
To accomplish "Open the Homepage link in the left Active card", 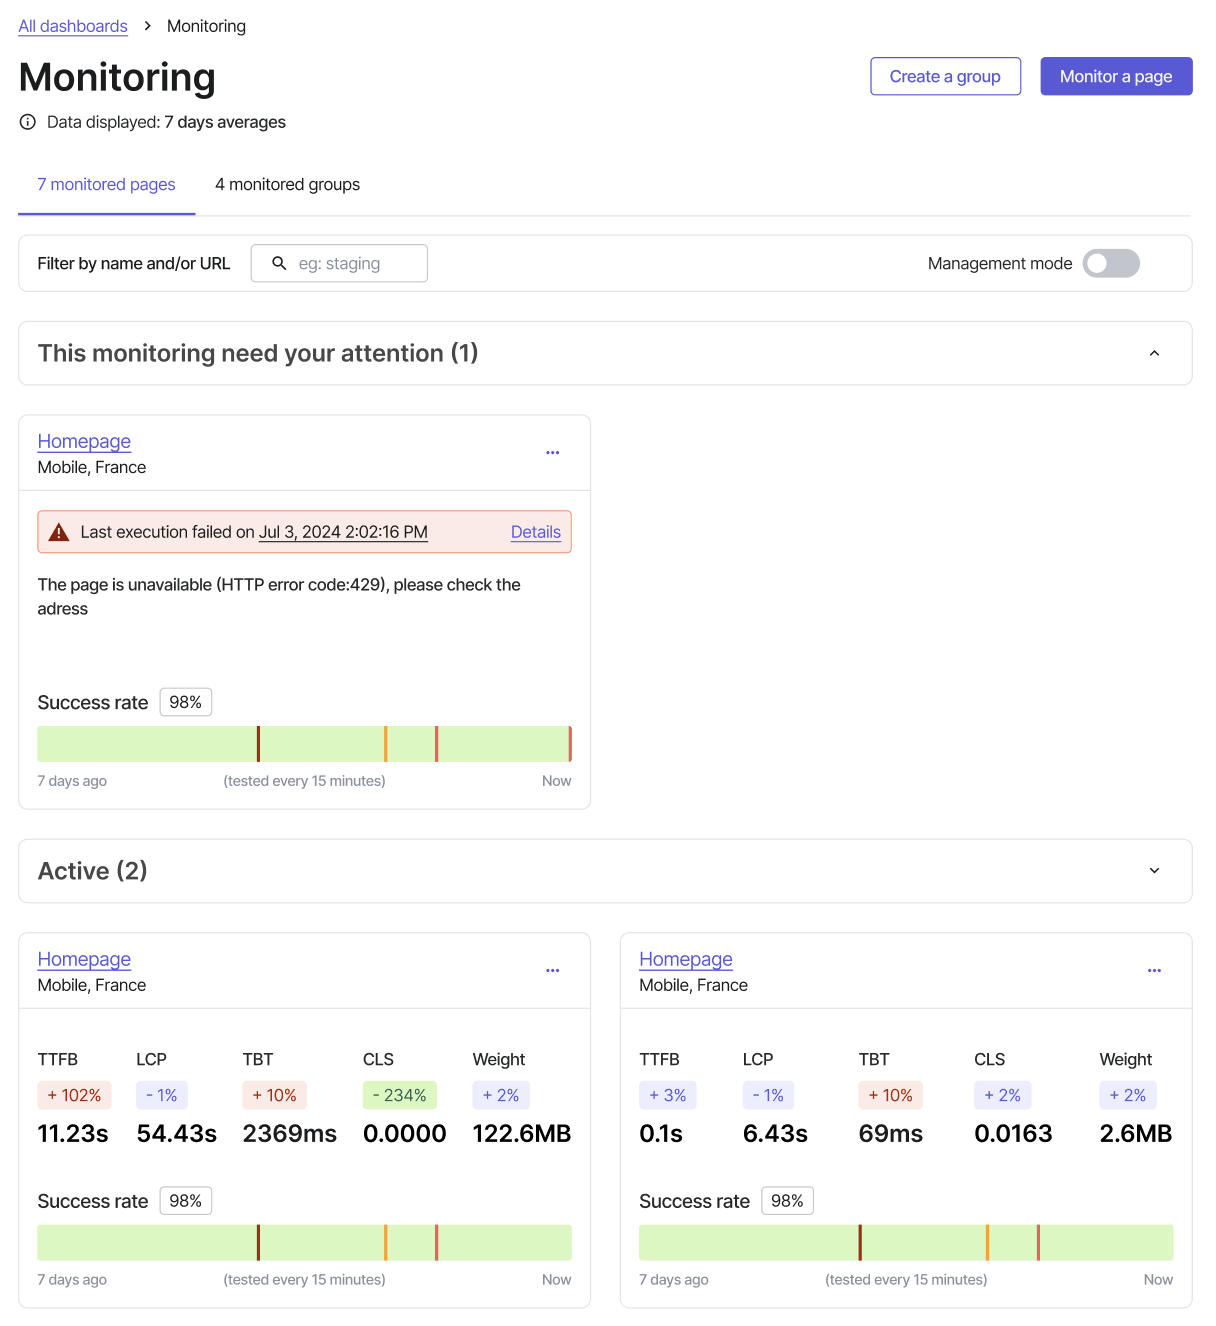I will click(84, 959).
